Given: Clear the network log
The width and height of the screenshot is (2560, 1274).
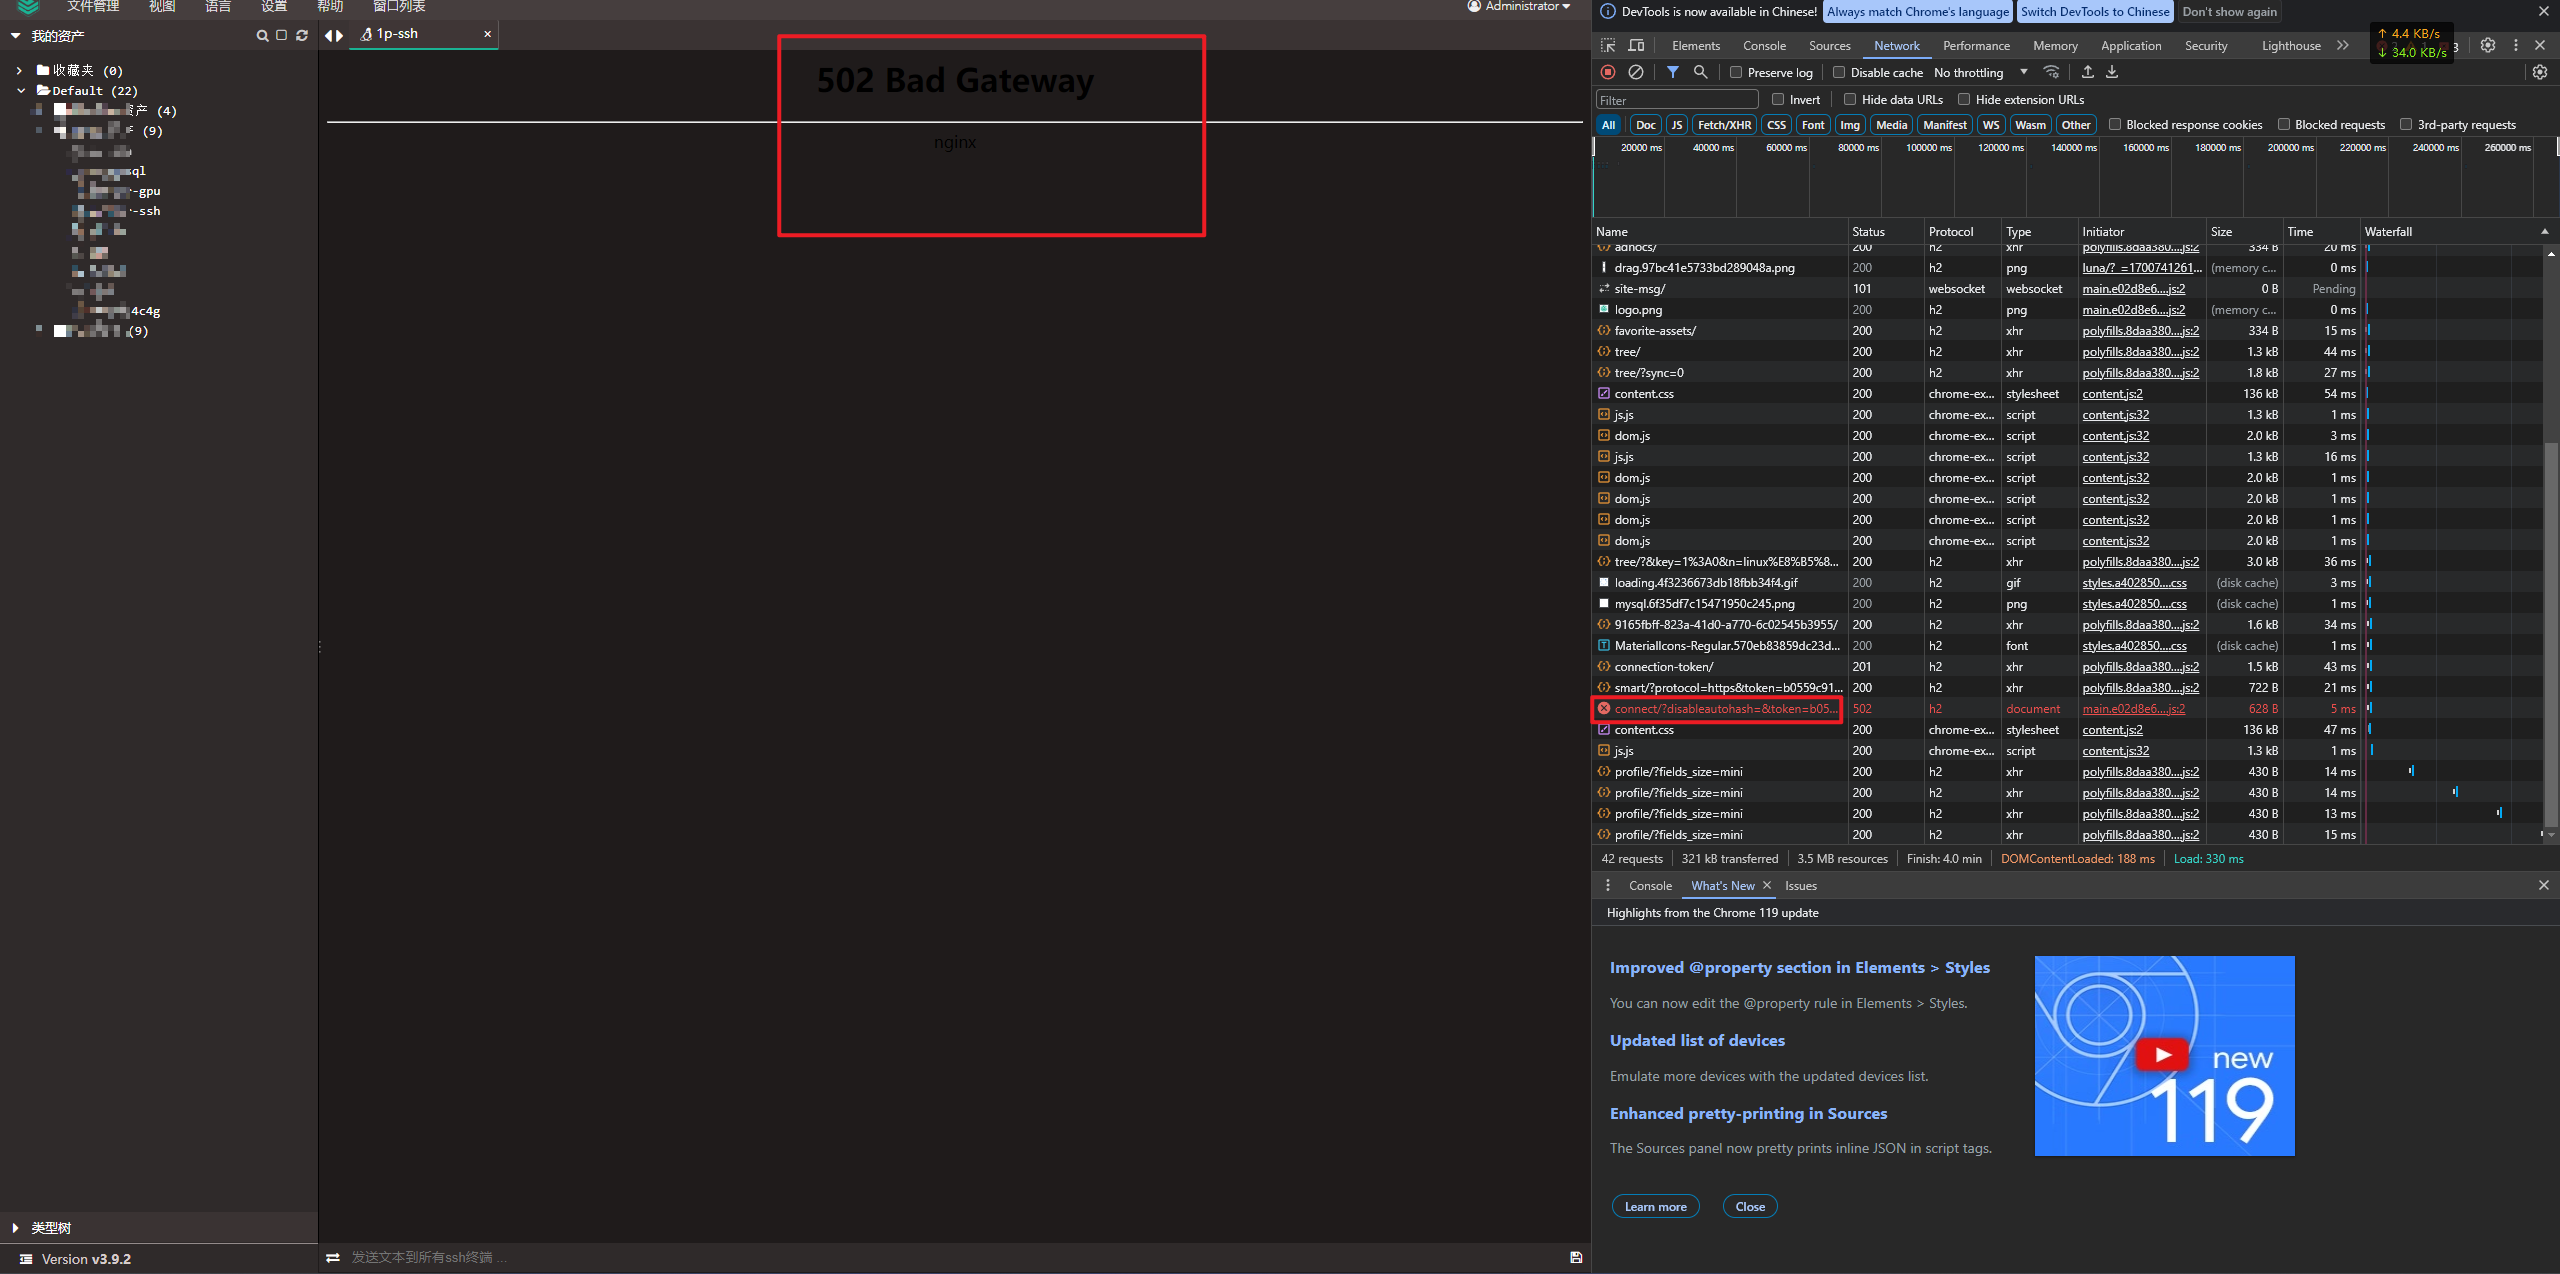Looking at the screenshot, I should 1636,72.
